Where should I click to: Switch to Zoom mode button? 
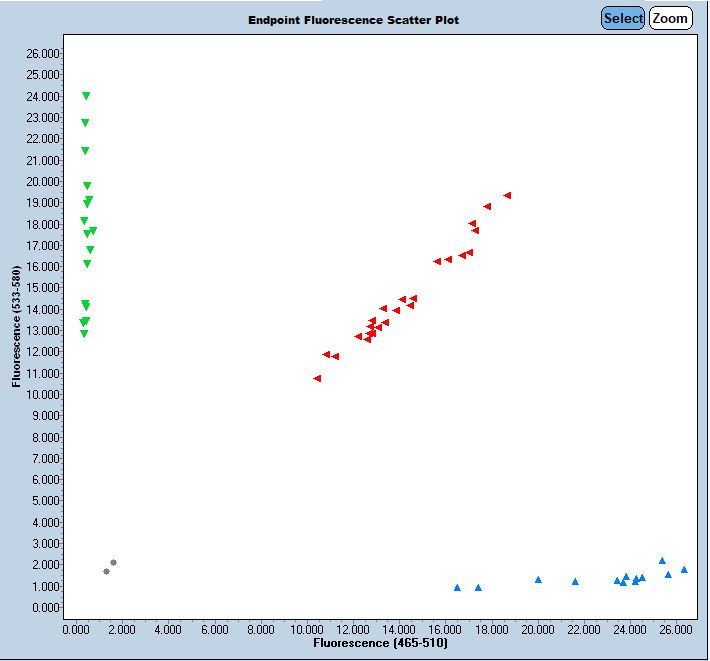tap(670, 18)
